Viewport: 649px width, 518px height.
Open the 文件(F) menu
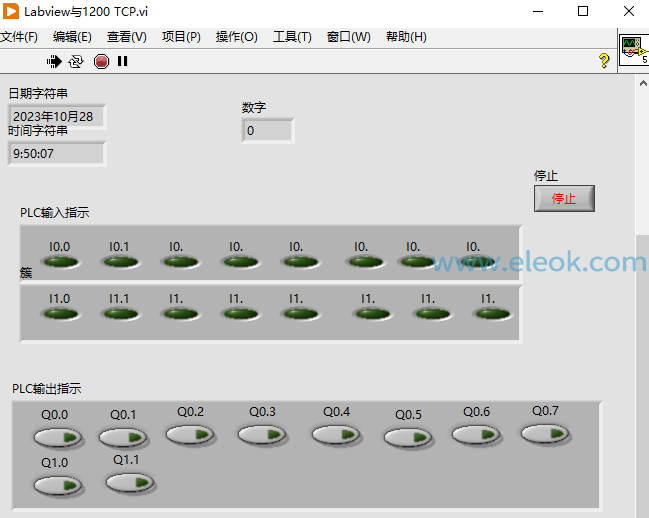19,37
